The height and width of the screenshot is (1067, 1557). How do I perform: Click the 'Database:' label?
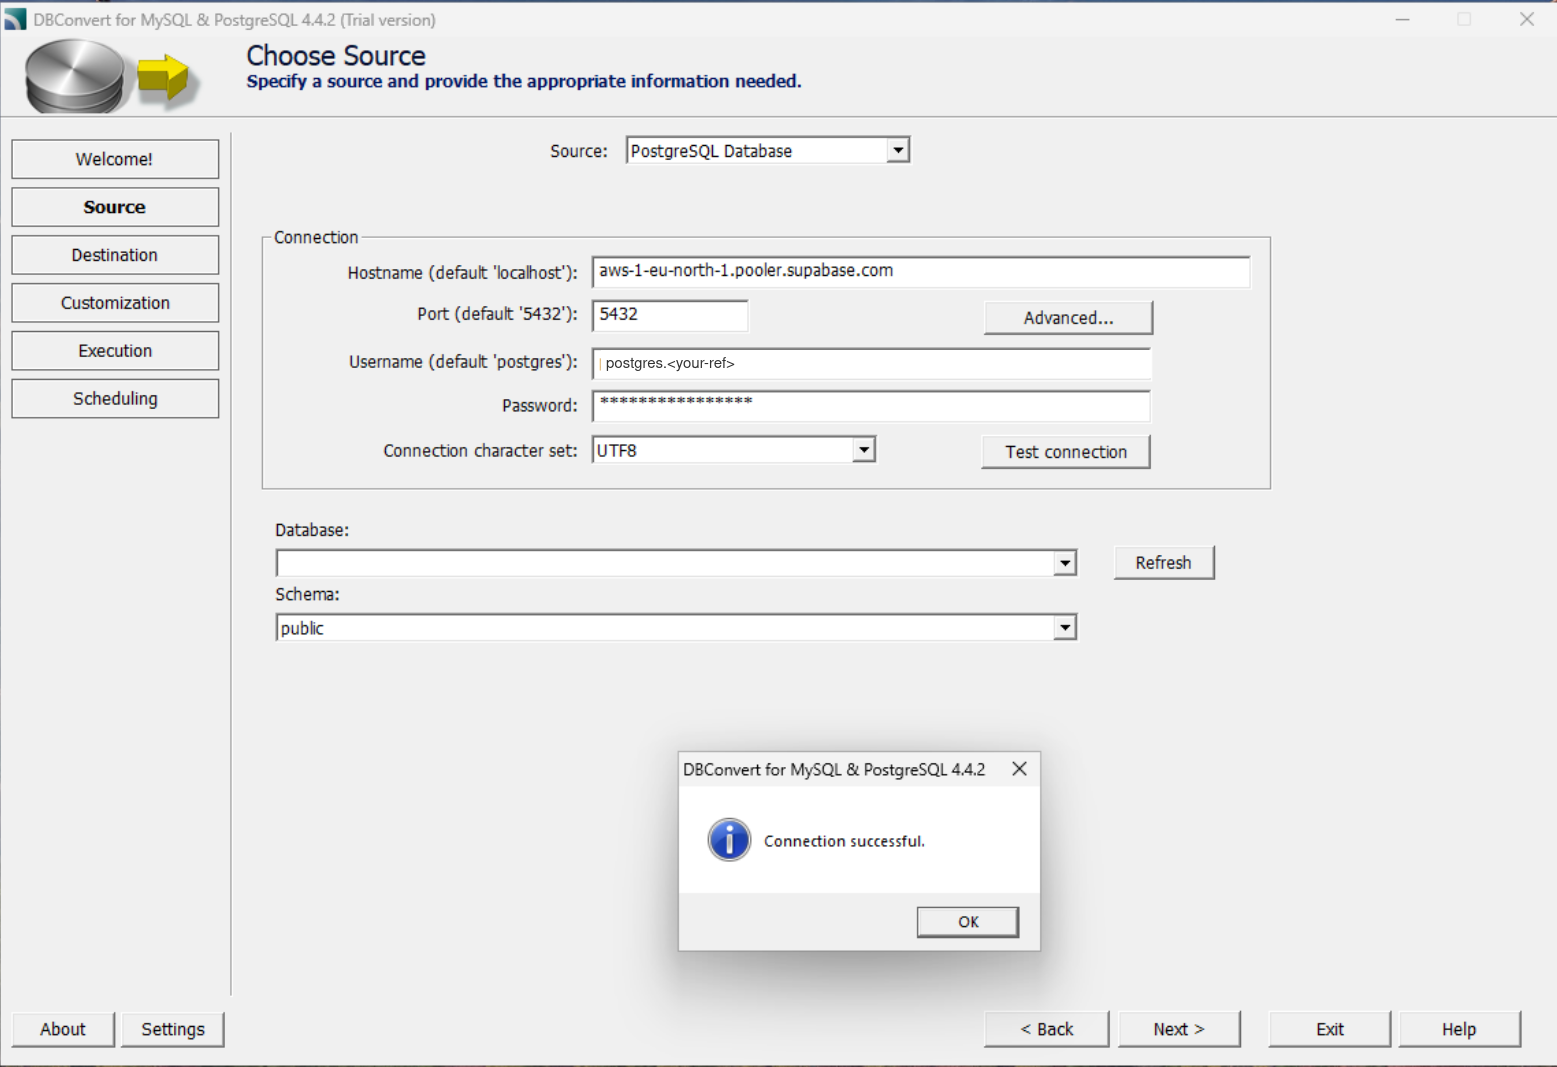tap(312, 530)
